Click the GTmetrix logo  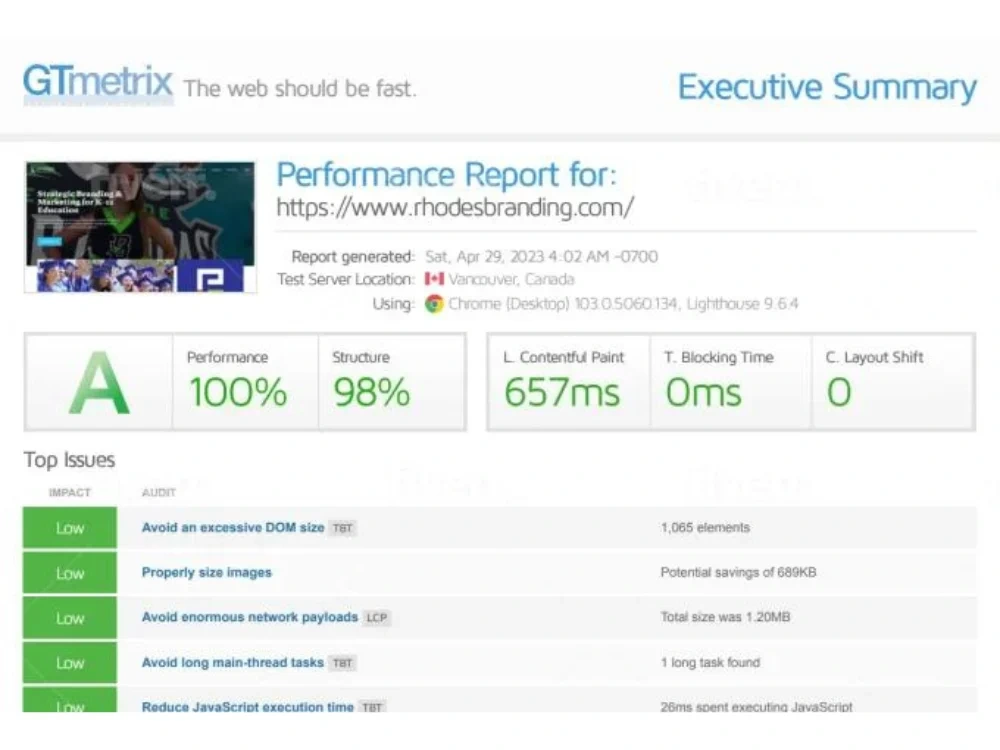click(98, 82)
